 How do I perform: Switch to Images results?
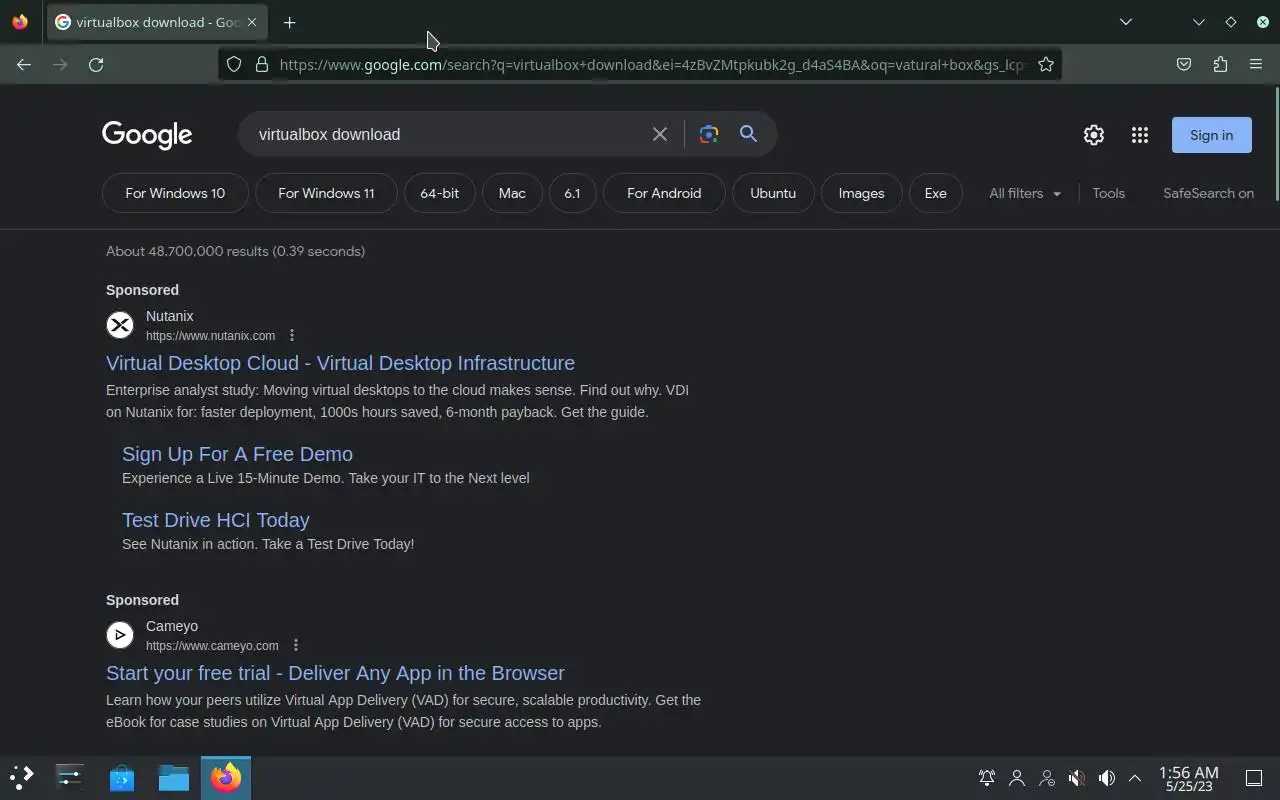pyautogui.click(x=861, y=193)
